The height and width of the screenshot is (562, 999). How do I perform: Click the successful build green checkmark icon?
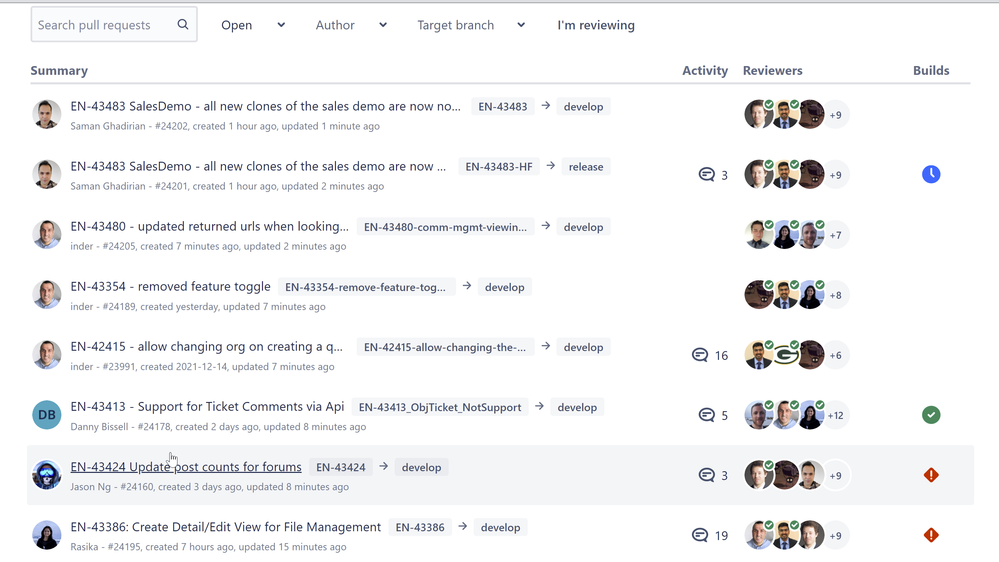[931, 415]
